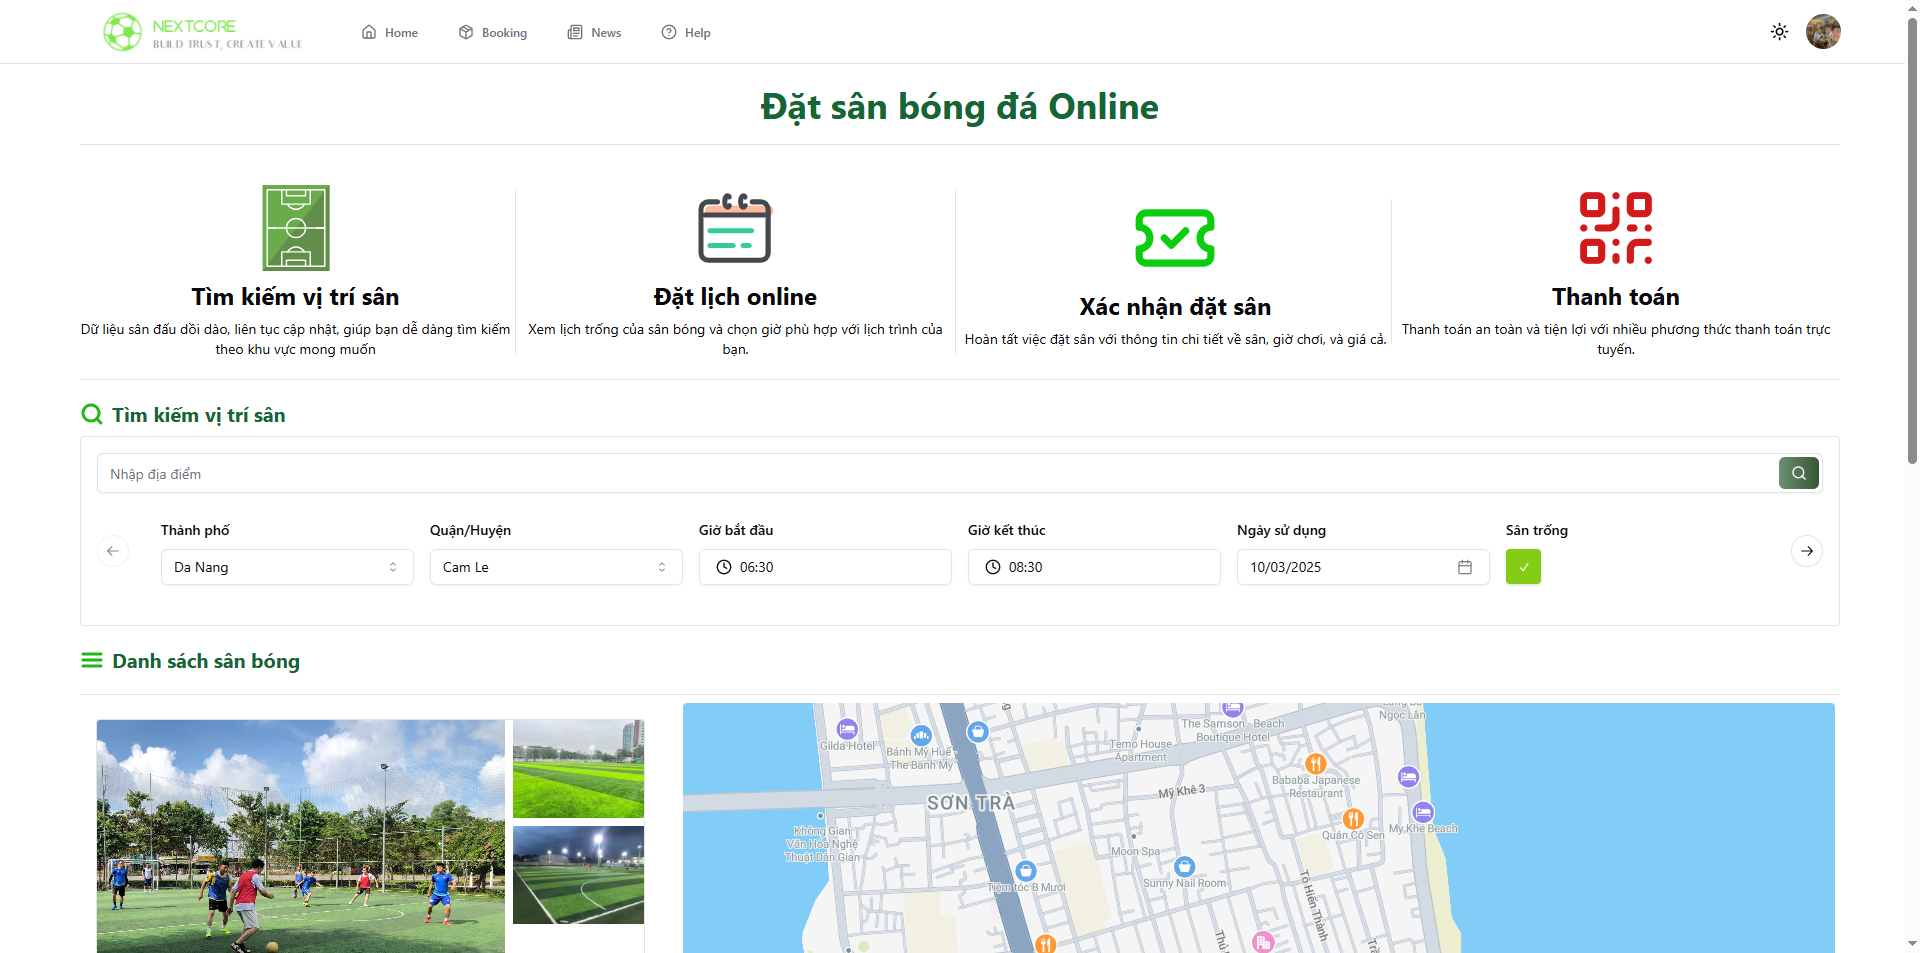
Task: Open calendar picker in Ngày sử dụng field
Action: pyautogui.click(x=1464, y=567)
